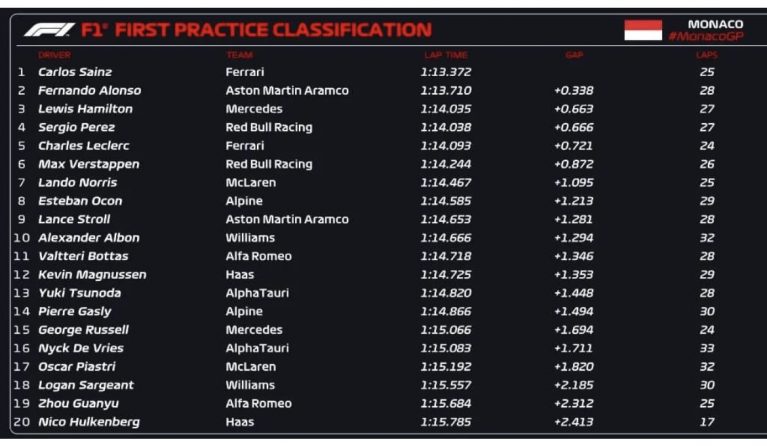Click the Monaco flag icon

tap(643, 30)
